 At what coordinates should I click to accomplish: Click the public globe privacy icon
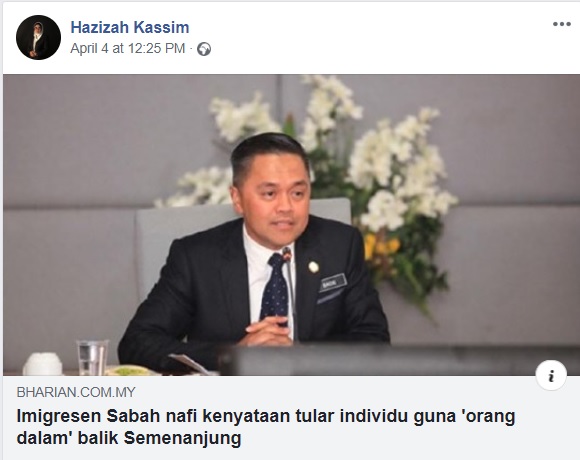tap(204, 49)
